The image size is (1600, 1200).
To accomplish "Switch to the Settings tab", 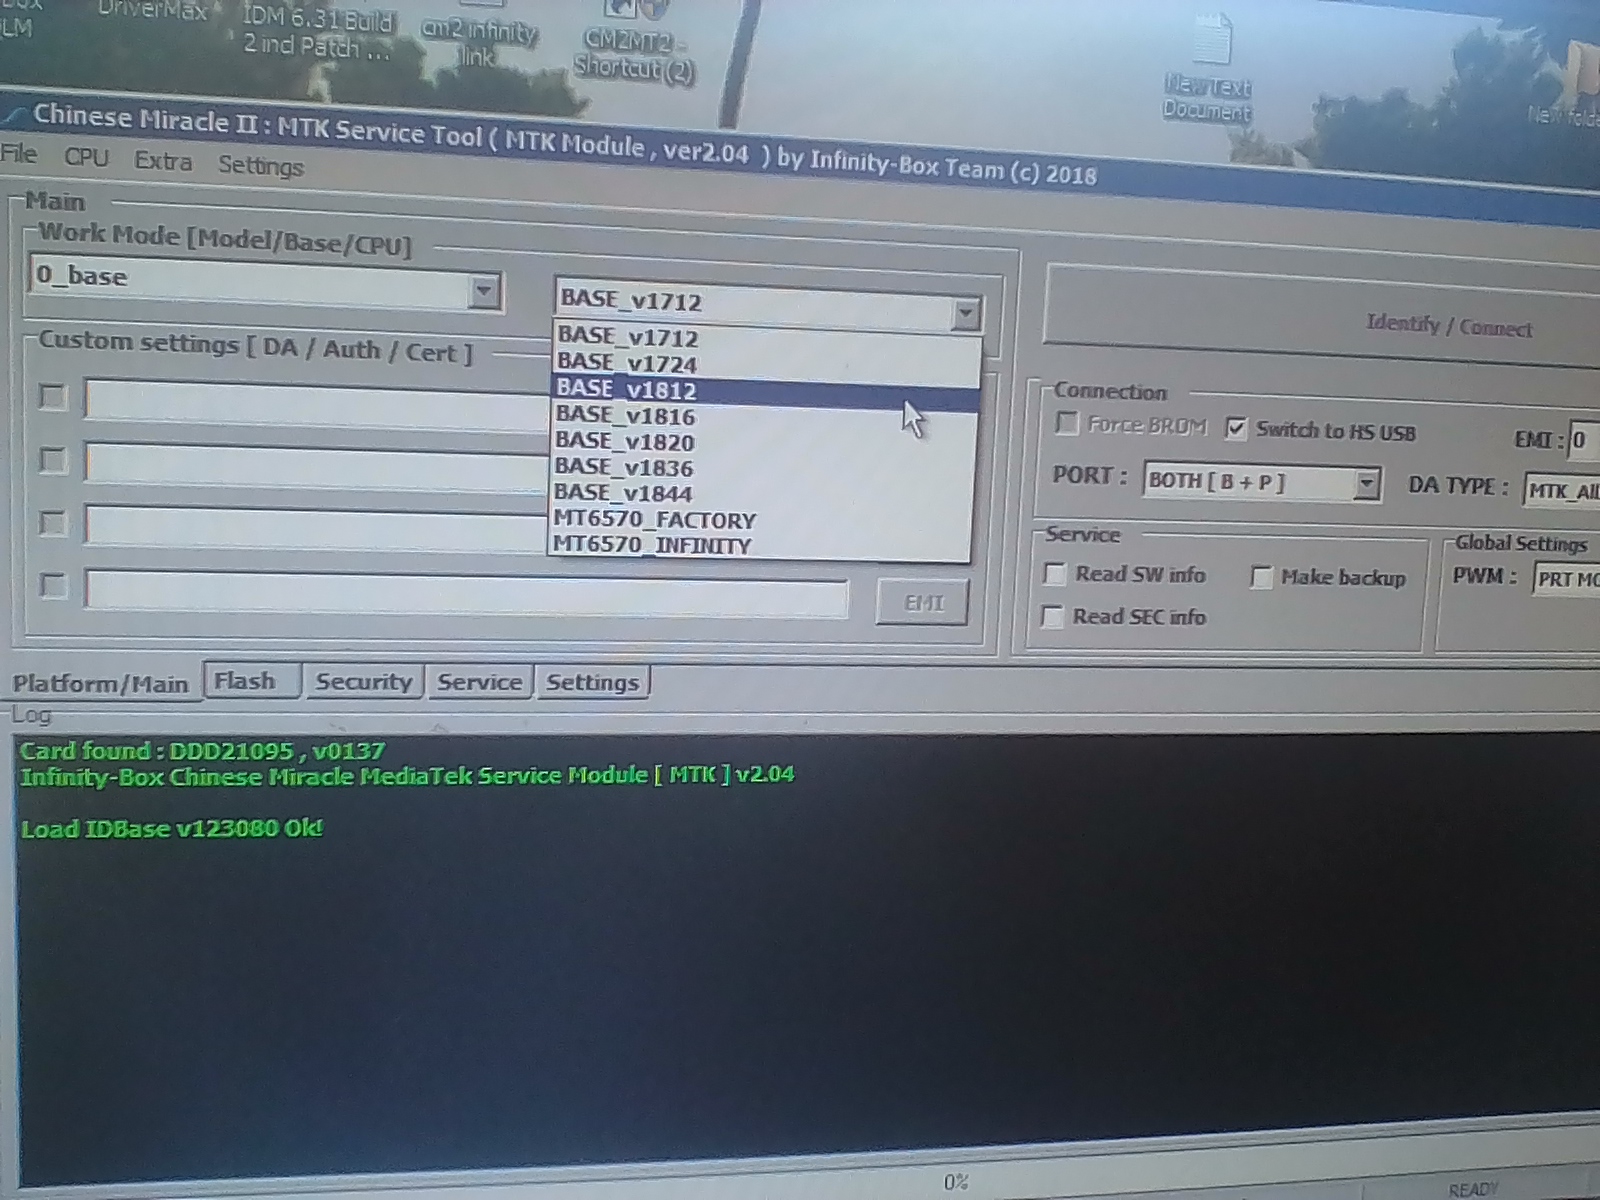I will click(x=592, y=683).
